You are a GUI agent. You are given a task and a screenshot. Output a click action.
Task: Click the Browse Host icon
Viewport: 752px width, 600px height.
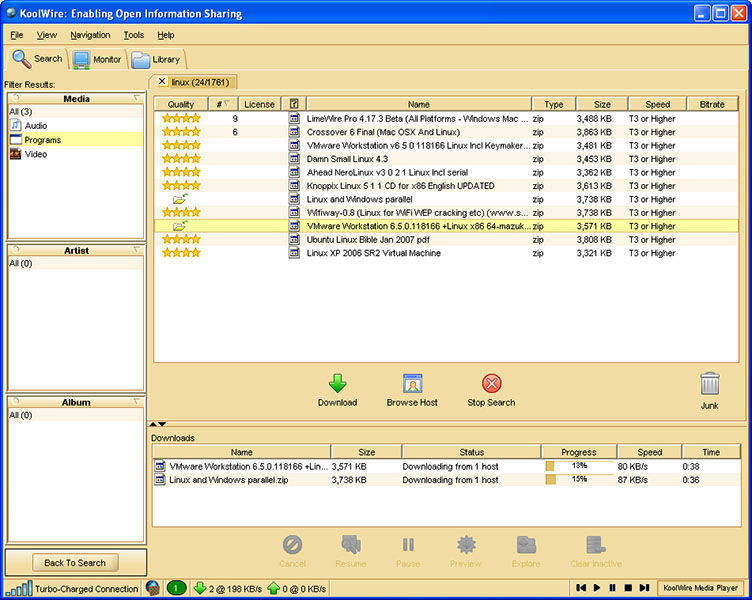tap(412, 384)
